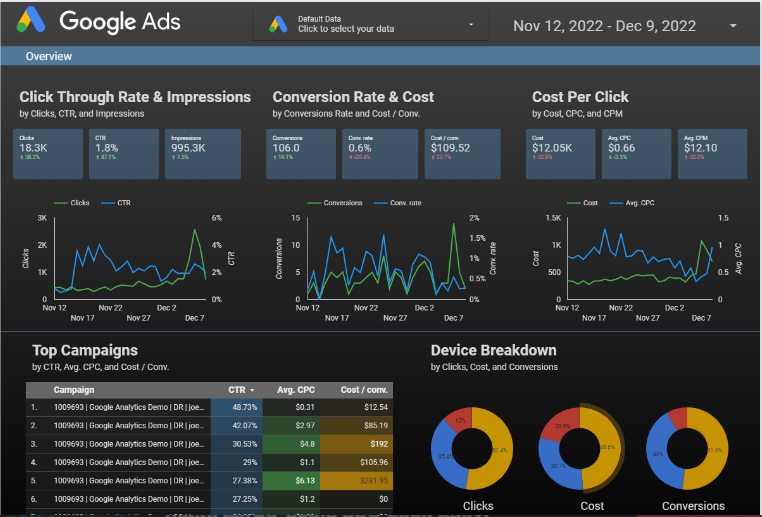Image resolution: width=762 pixels, height=517 pixels.
Task: Click the row 4 campaign name
Action: pos(129,462)
